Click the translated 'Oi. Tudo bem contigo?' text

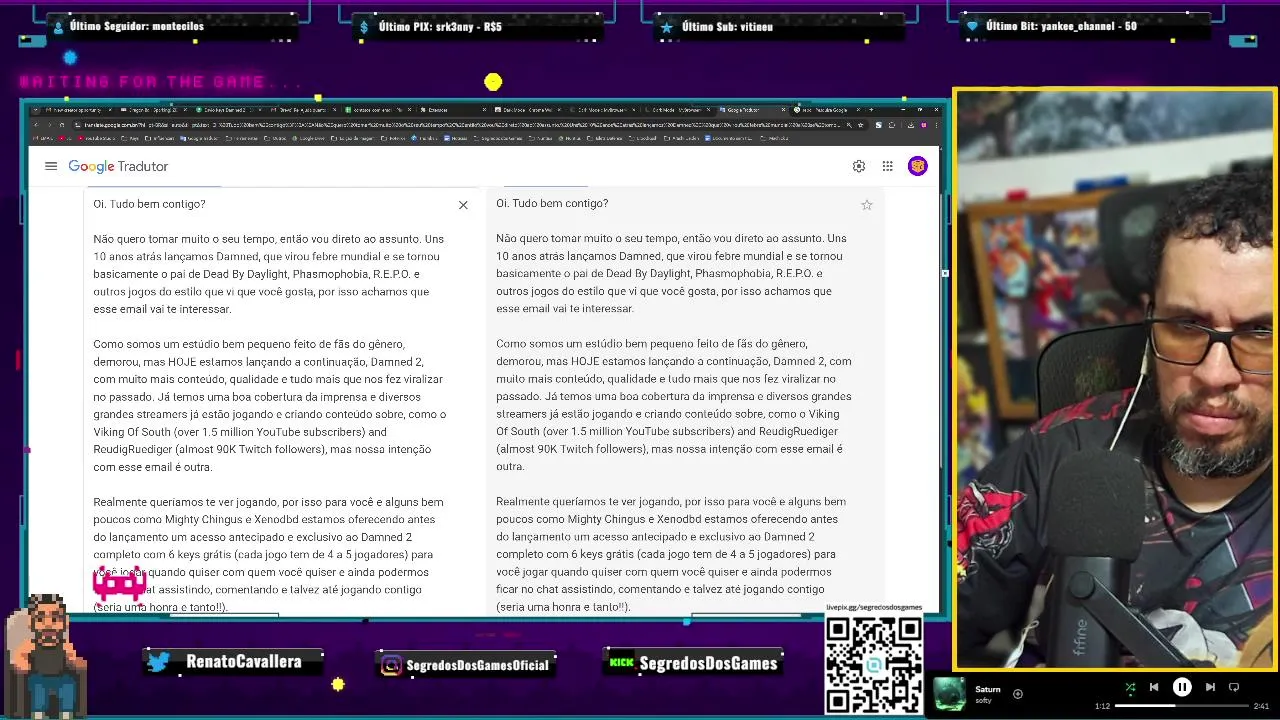tap(552, 203)
